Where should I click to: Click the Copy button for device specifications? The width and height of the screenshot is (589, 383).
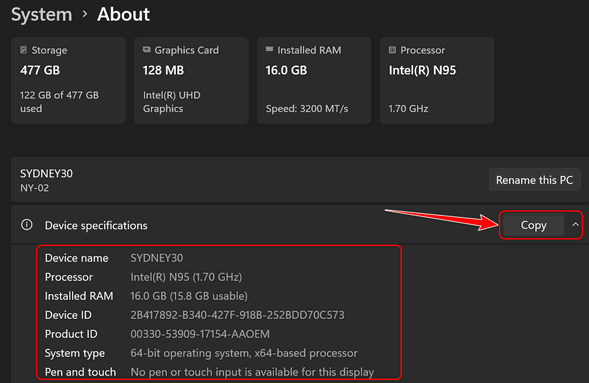[533, 225]
